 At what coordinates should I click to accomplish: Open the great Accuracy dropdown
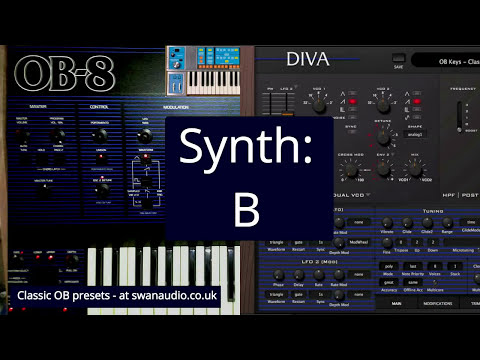[x=389, y=282]
